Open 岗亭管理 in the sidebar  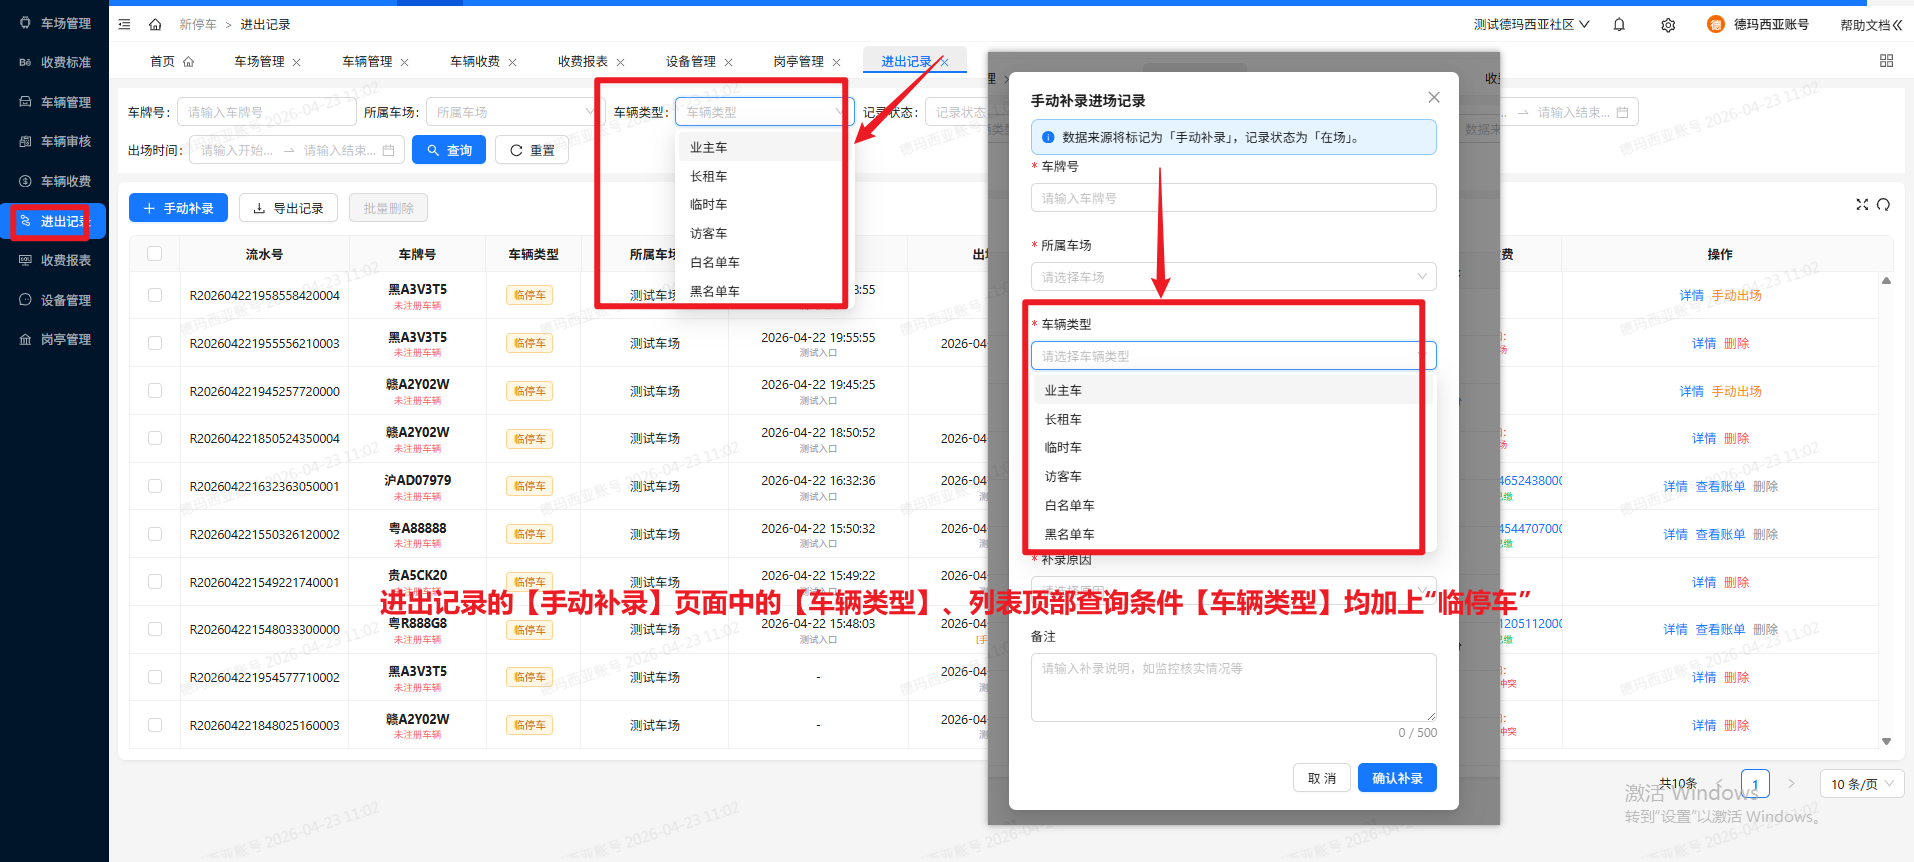55,339
